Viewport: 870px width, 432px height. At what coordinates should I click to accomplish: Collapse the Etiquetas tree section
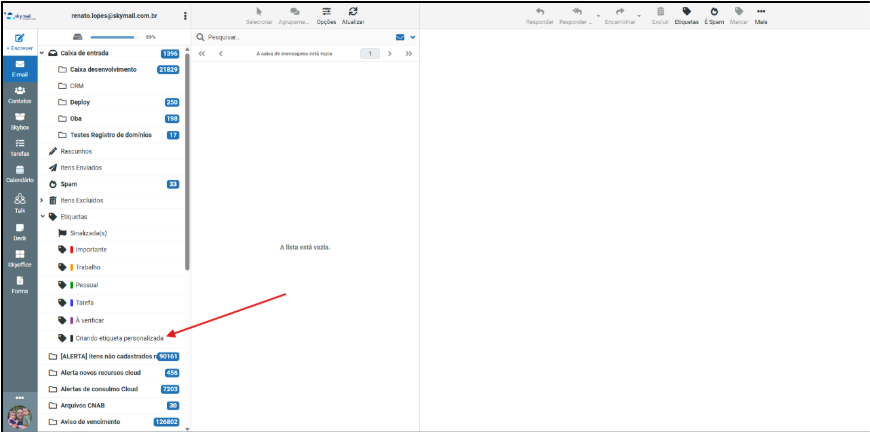pos(42,216)
